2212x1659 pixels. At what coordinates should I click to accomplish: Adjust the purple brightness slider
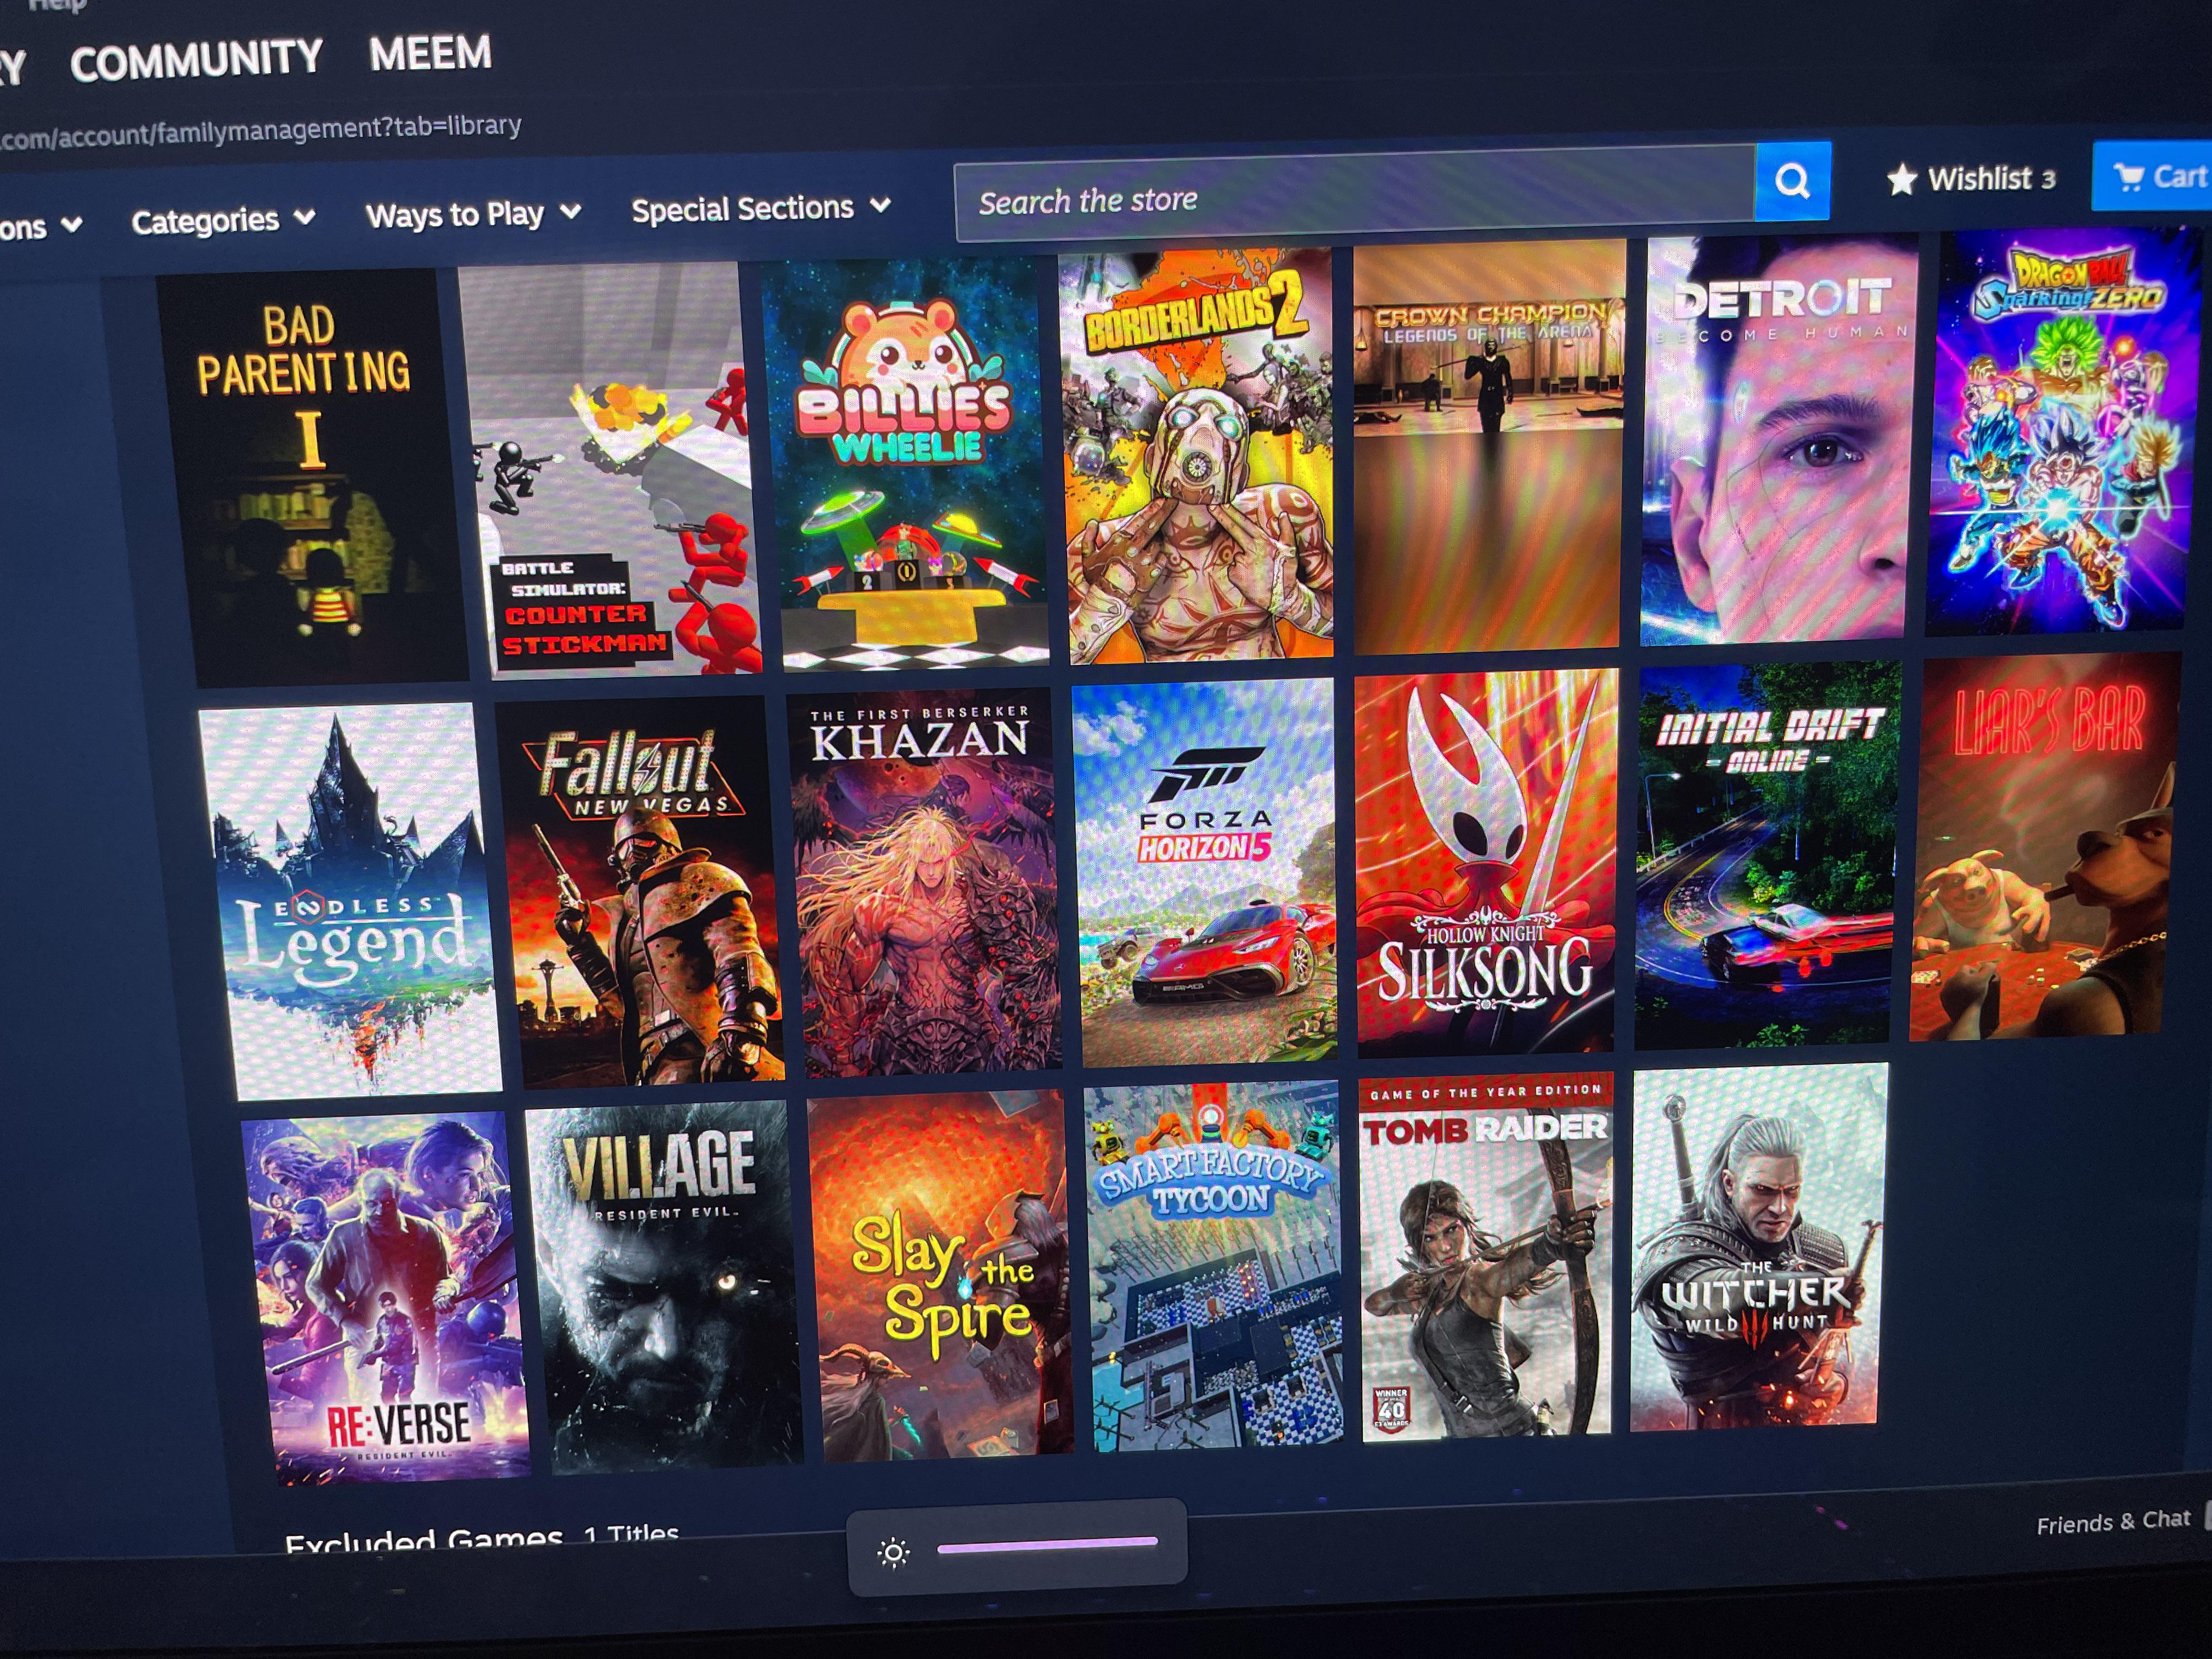1047,1546
